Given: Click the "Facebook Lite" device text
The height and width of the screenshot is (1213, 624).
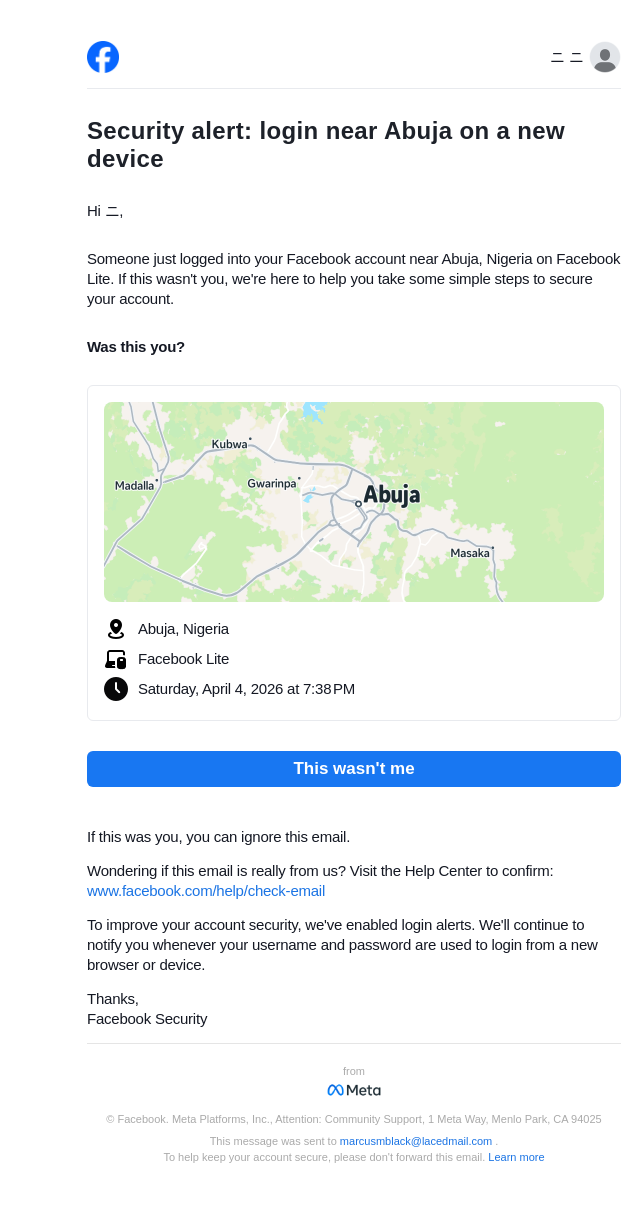Looking at the screenshot, I should (x=183, y=659).
